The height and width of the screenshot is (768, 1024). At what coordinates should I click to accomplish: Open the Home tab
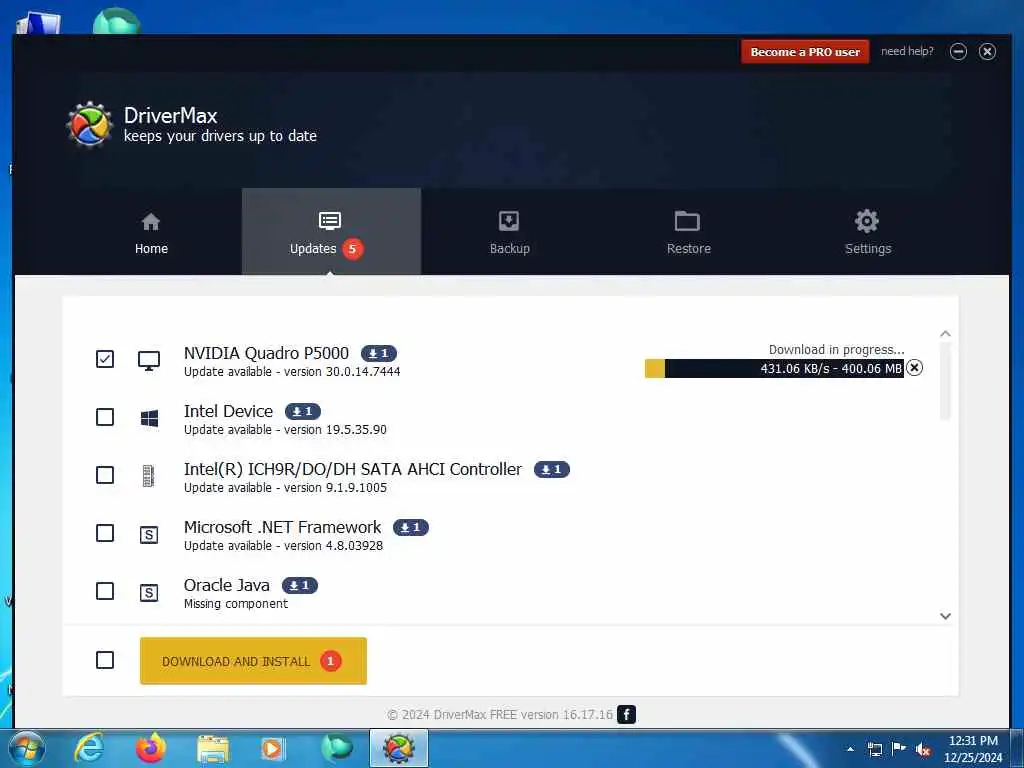151,232
